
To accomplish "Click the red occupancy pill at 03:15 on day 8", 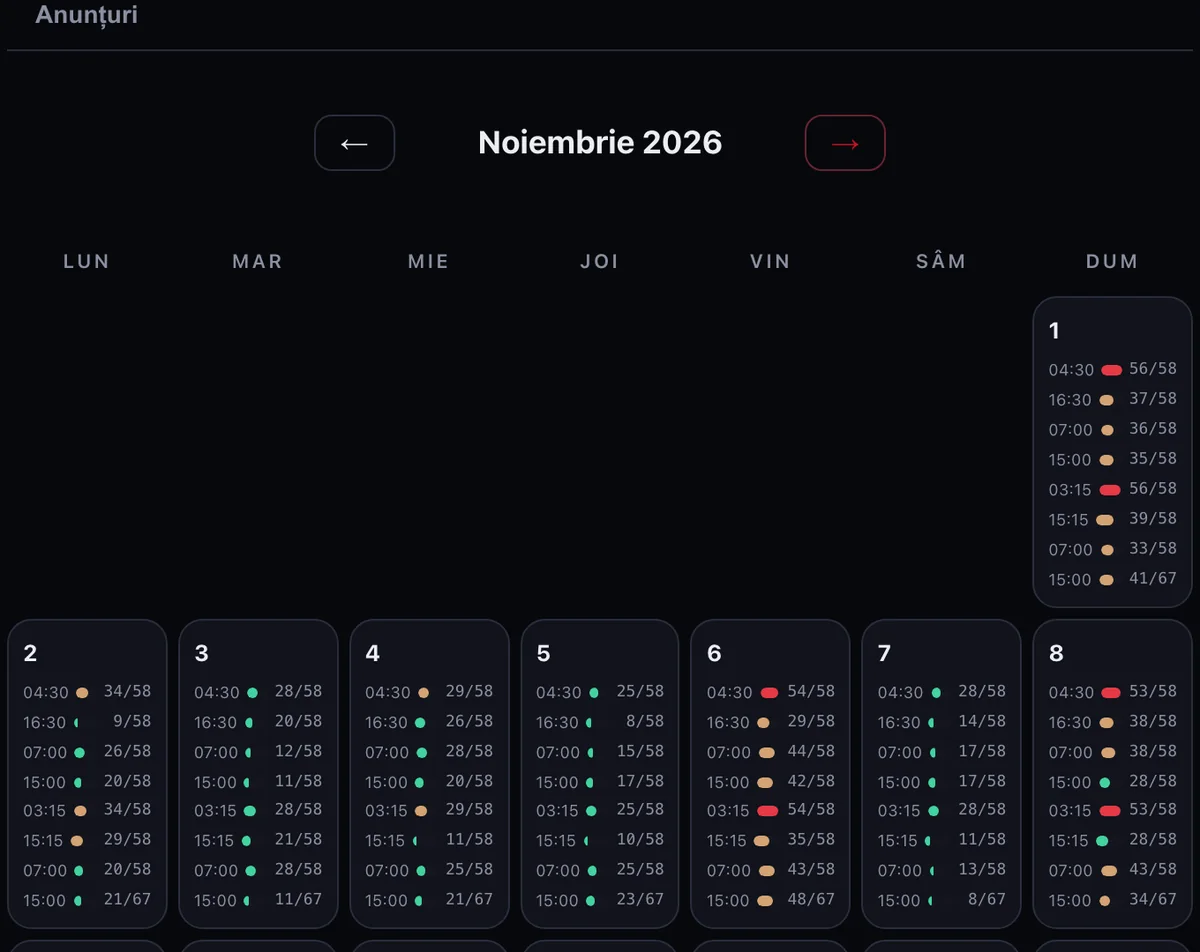I will point(1109,811).
